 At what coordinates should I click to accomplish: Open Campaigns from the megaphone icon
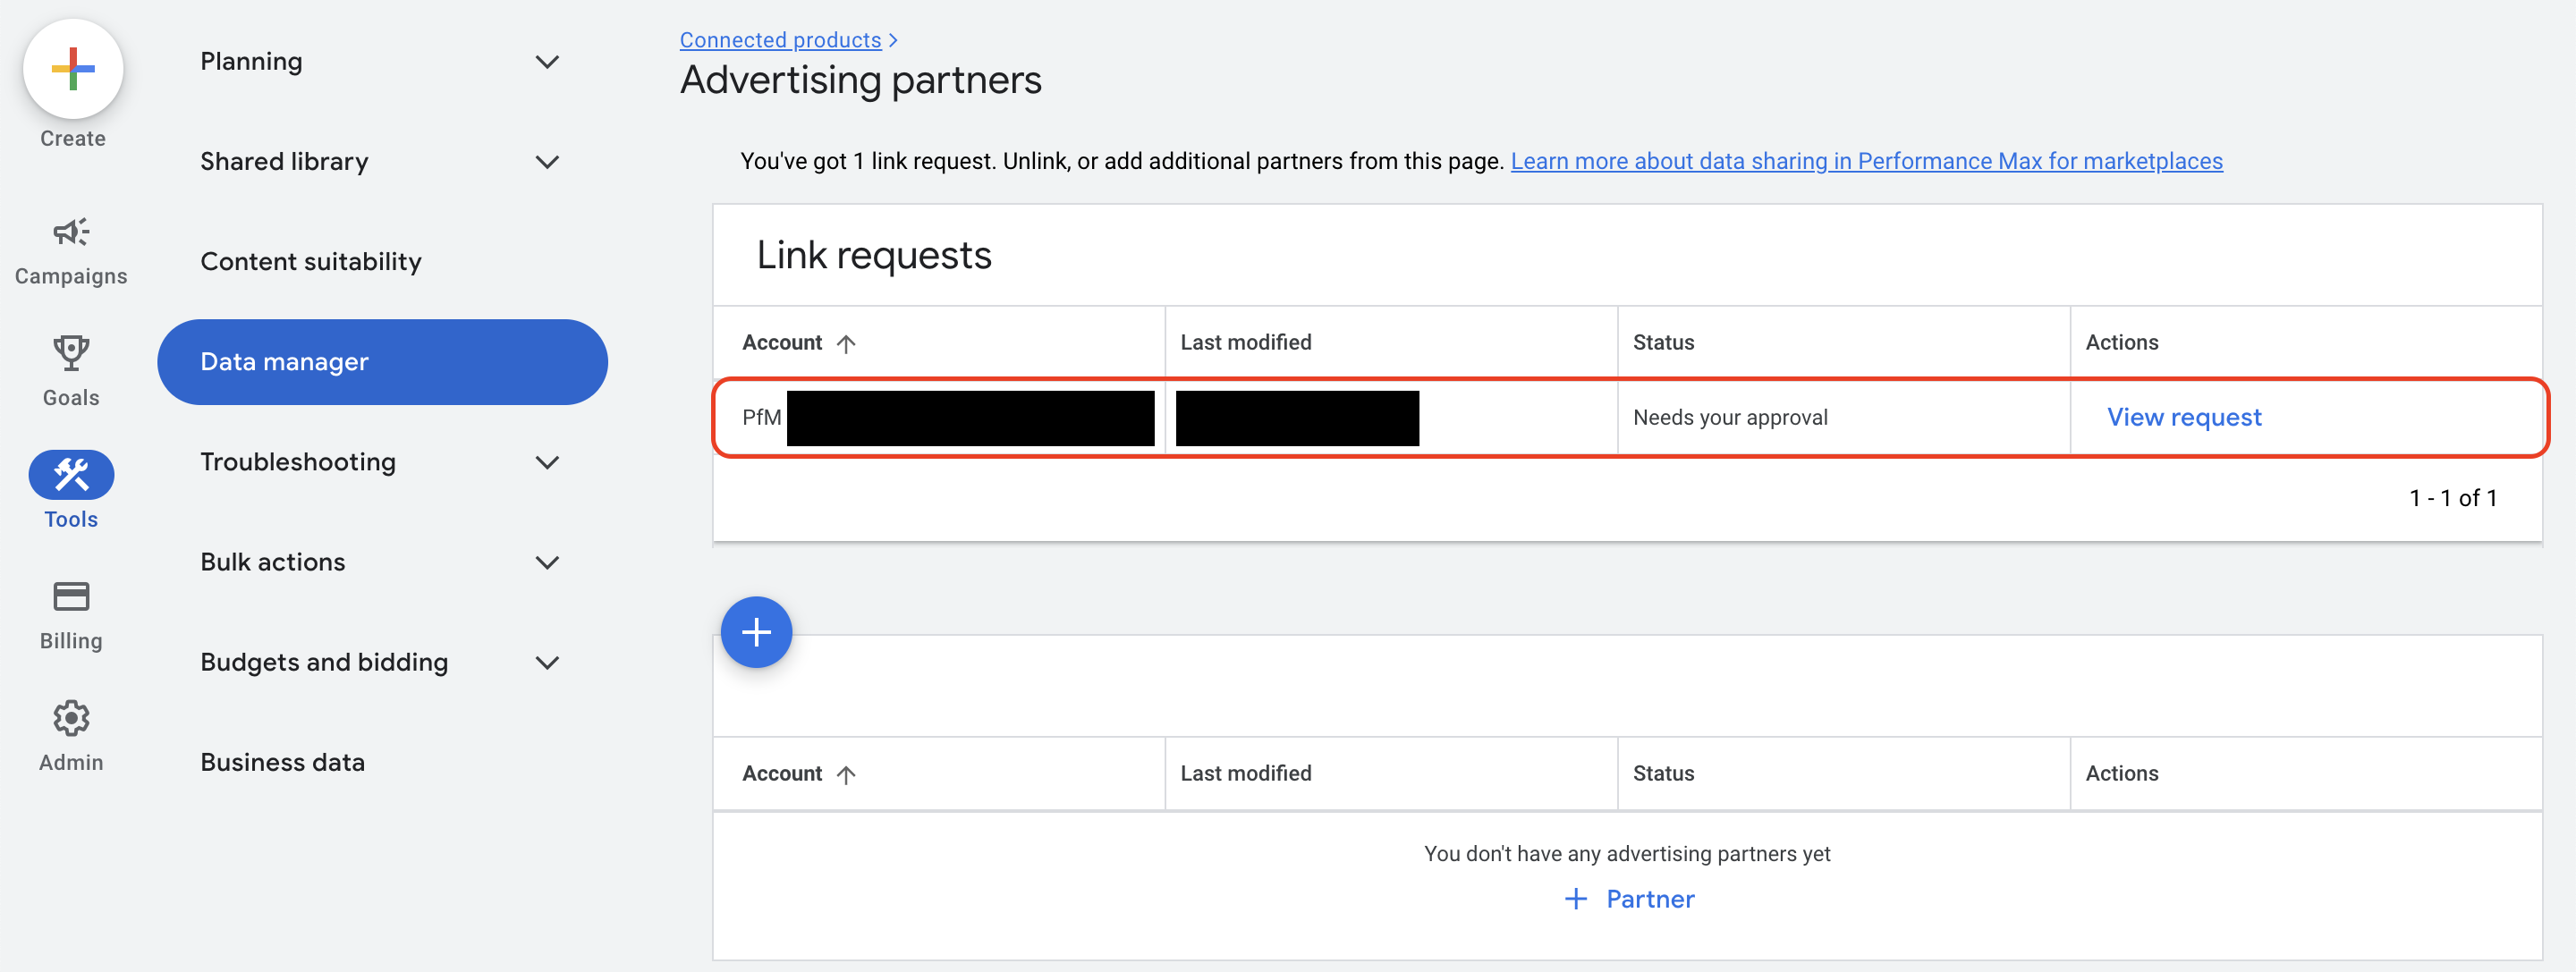[71, 233]
